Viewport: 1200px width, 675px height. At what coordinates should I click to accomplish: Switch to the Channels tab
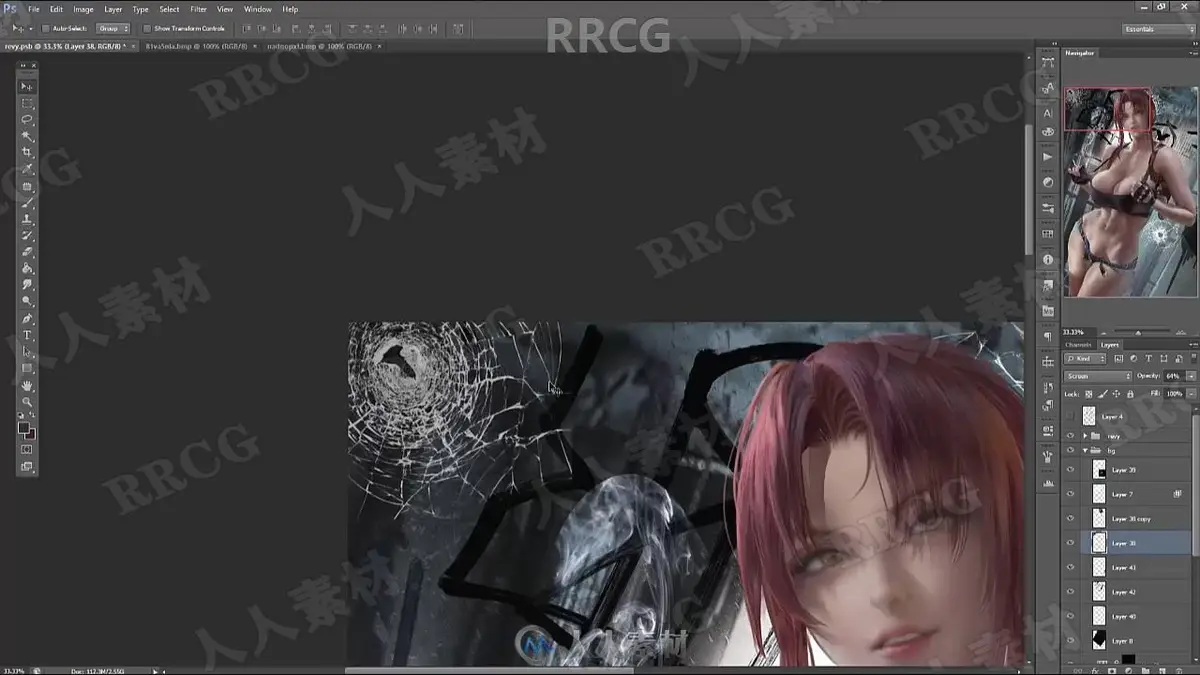[x=1079, y=344]
